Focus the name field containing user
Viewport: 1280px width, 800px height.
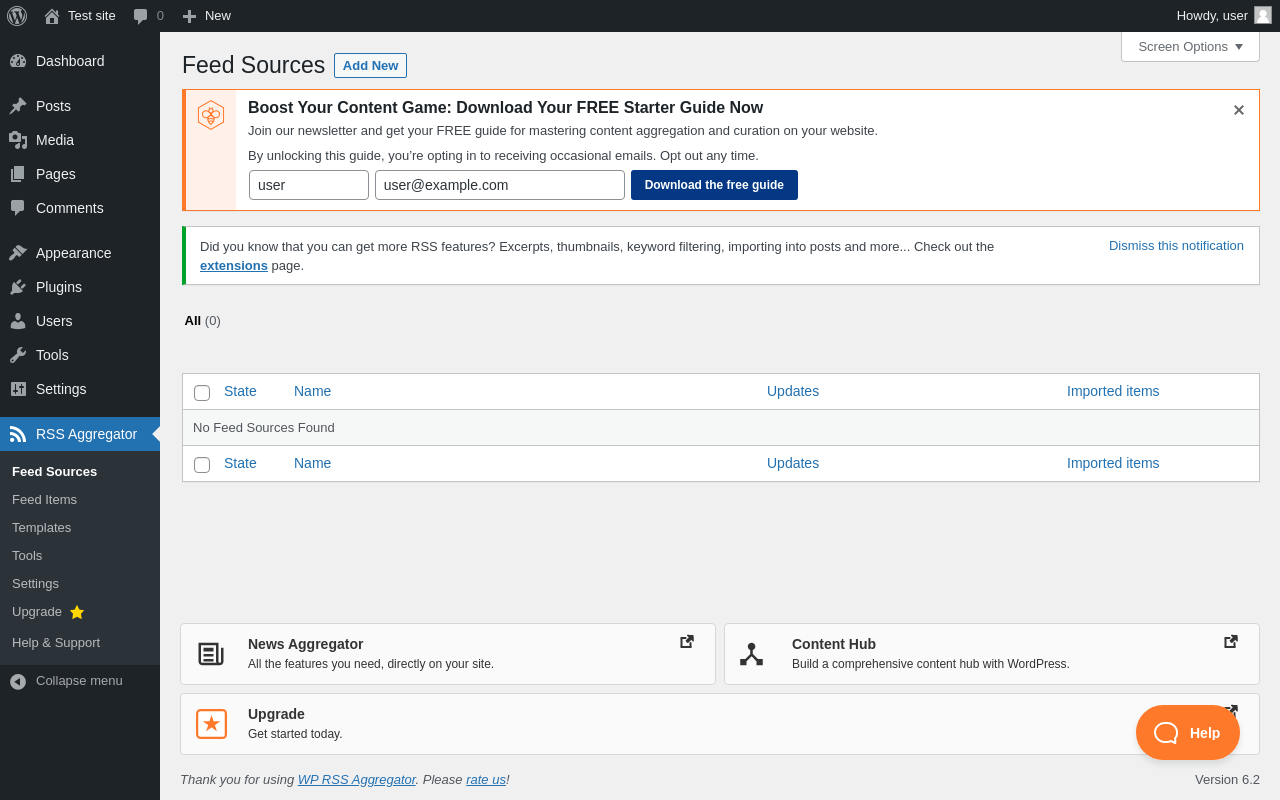click(309, 185)
